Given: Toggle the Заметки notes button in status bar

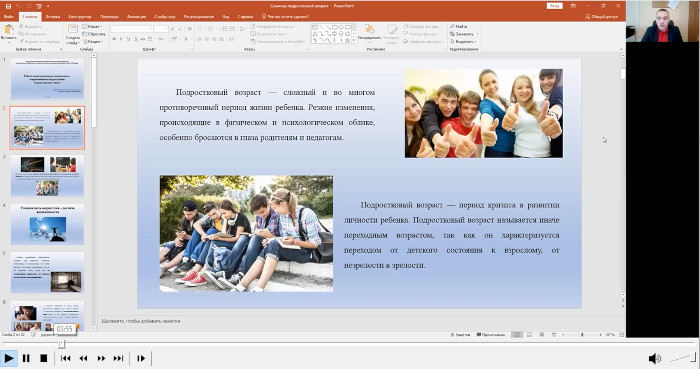Looking at the screenshot, I should (460, 335).
